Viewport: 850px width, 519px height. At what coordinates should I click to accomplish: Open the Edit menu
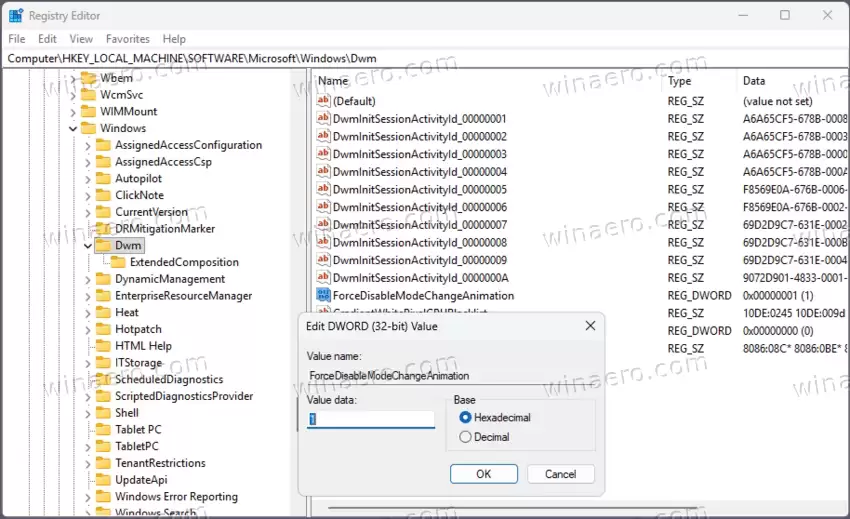(x=47, y=39)
